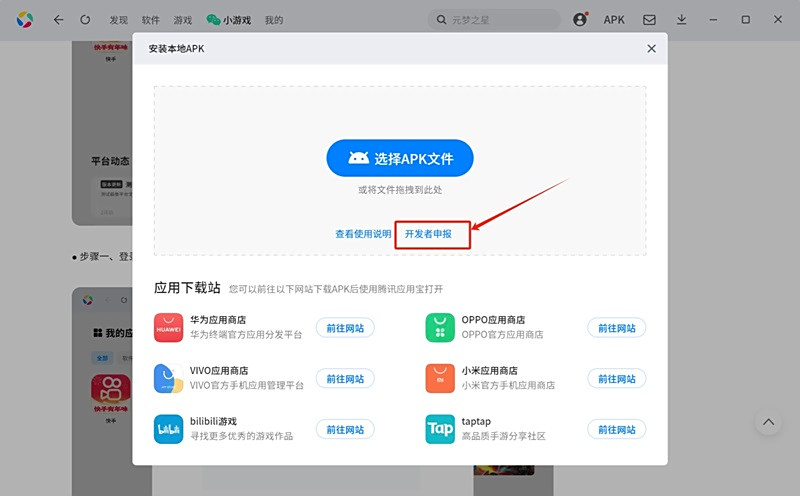Open the 我的 tab
Image resolution: width=800 pixels, height=496 pixels.
[x=274, y=20]
